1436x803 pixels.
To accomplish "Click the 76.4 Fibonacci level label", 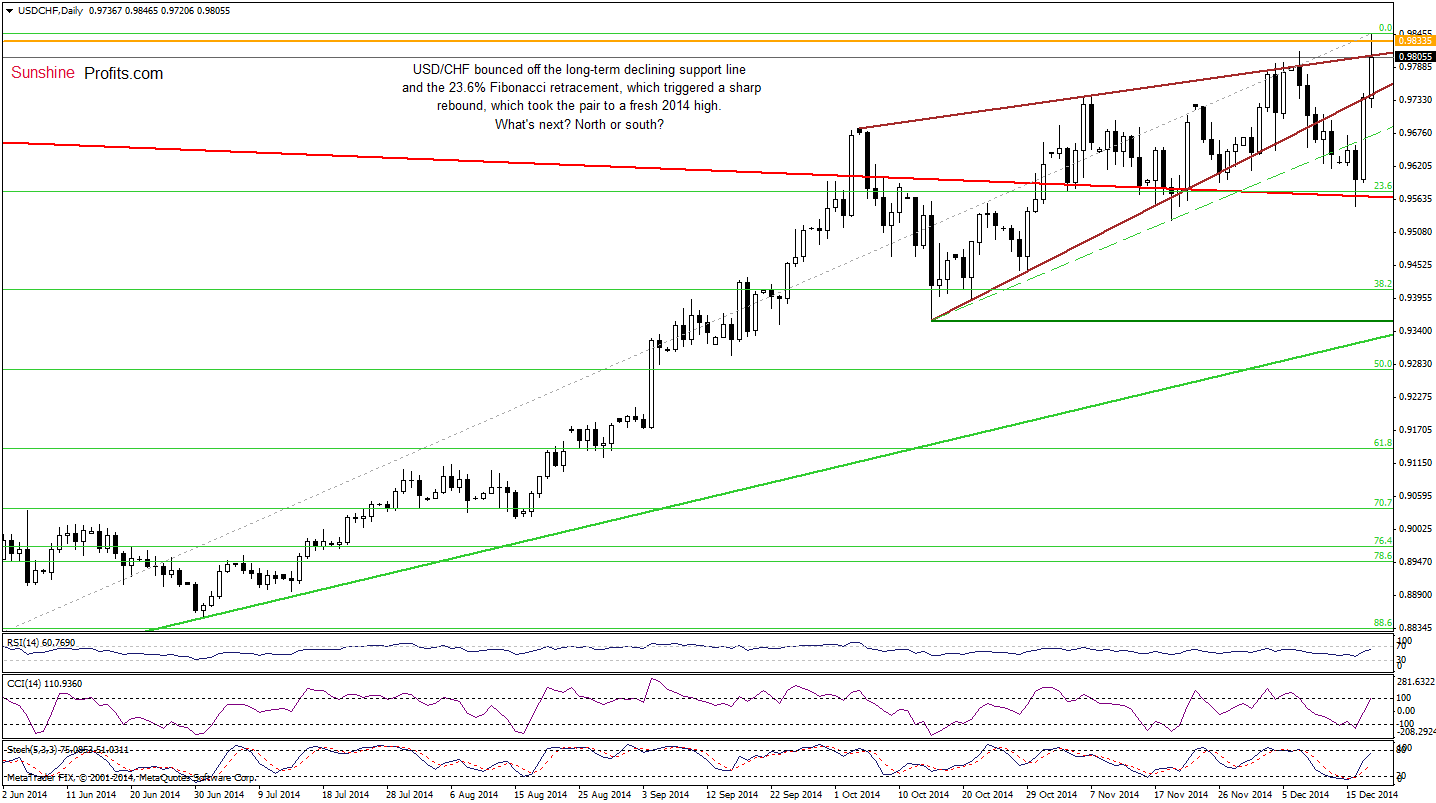I will click(x=1382, y=541).
